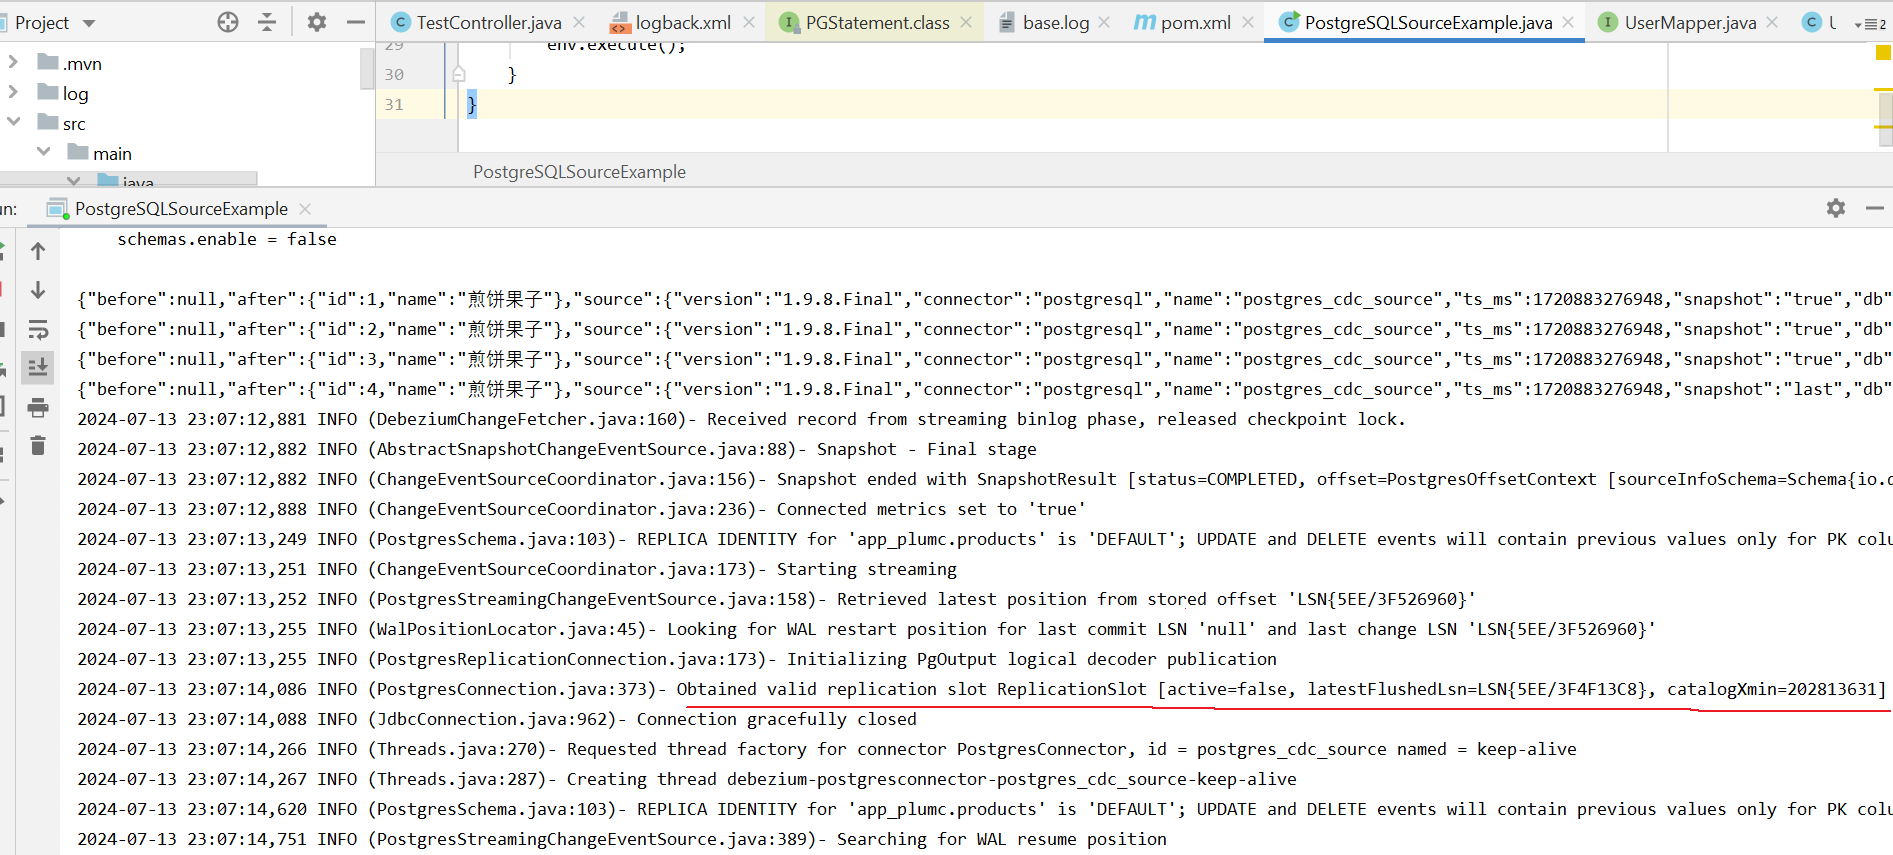
Task: Open the Run panel settings gear
Action: pos(1836,208)
